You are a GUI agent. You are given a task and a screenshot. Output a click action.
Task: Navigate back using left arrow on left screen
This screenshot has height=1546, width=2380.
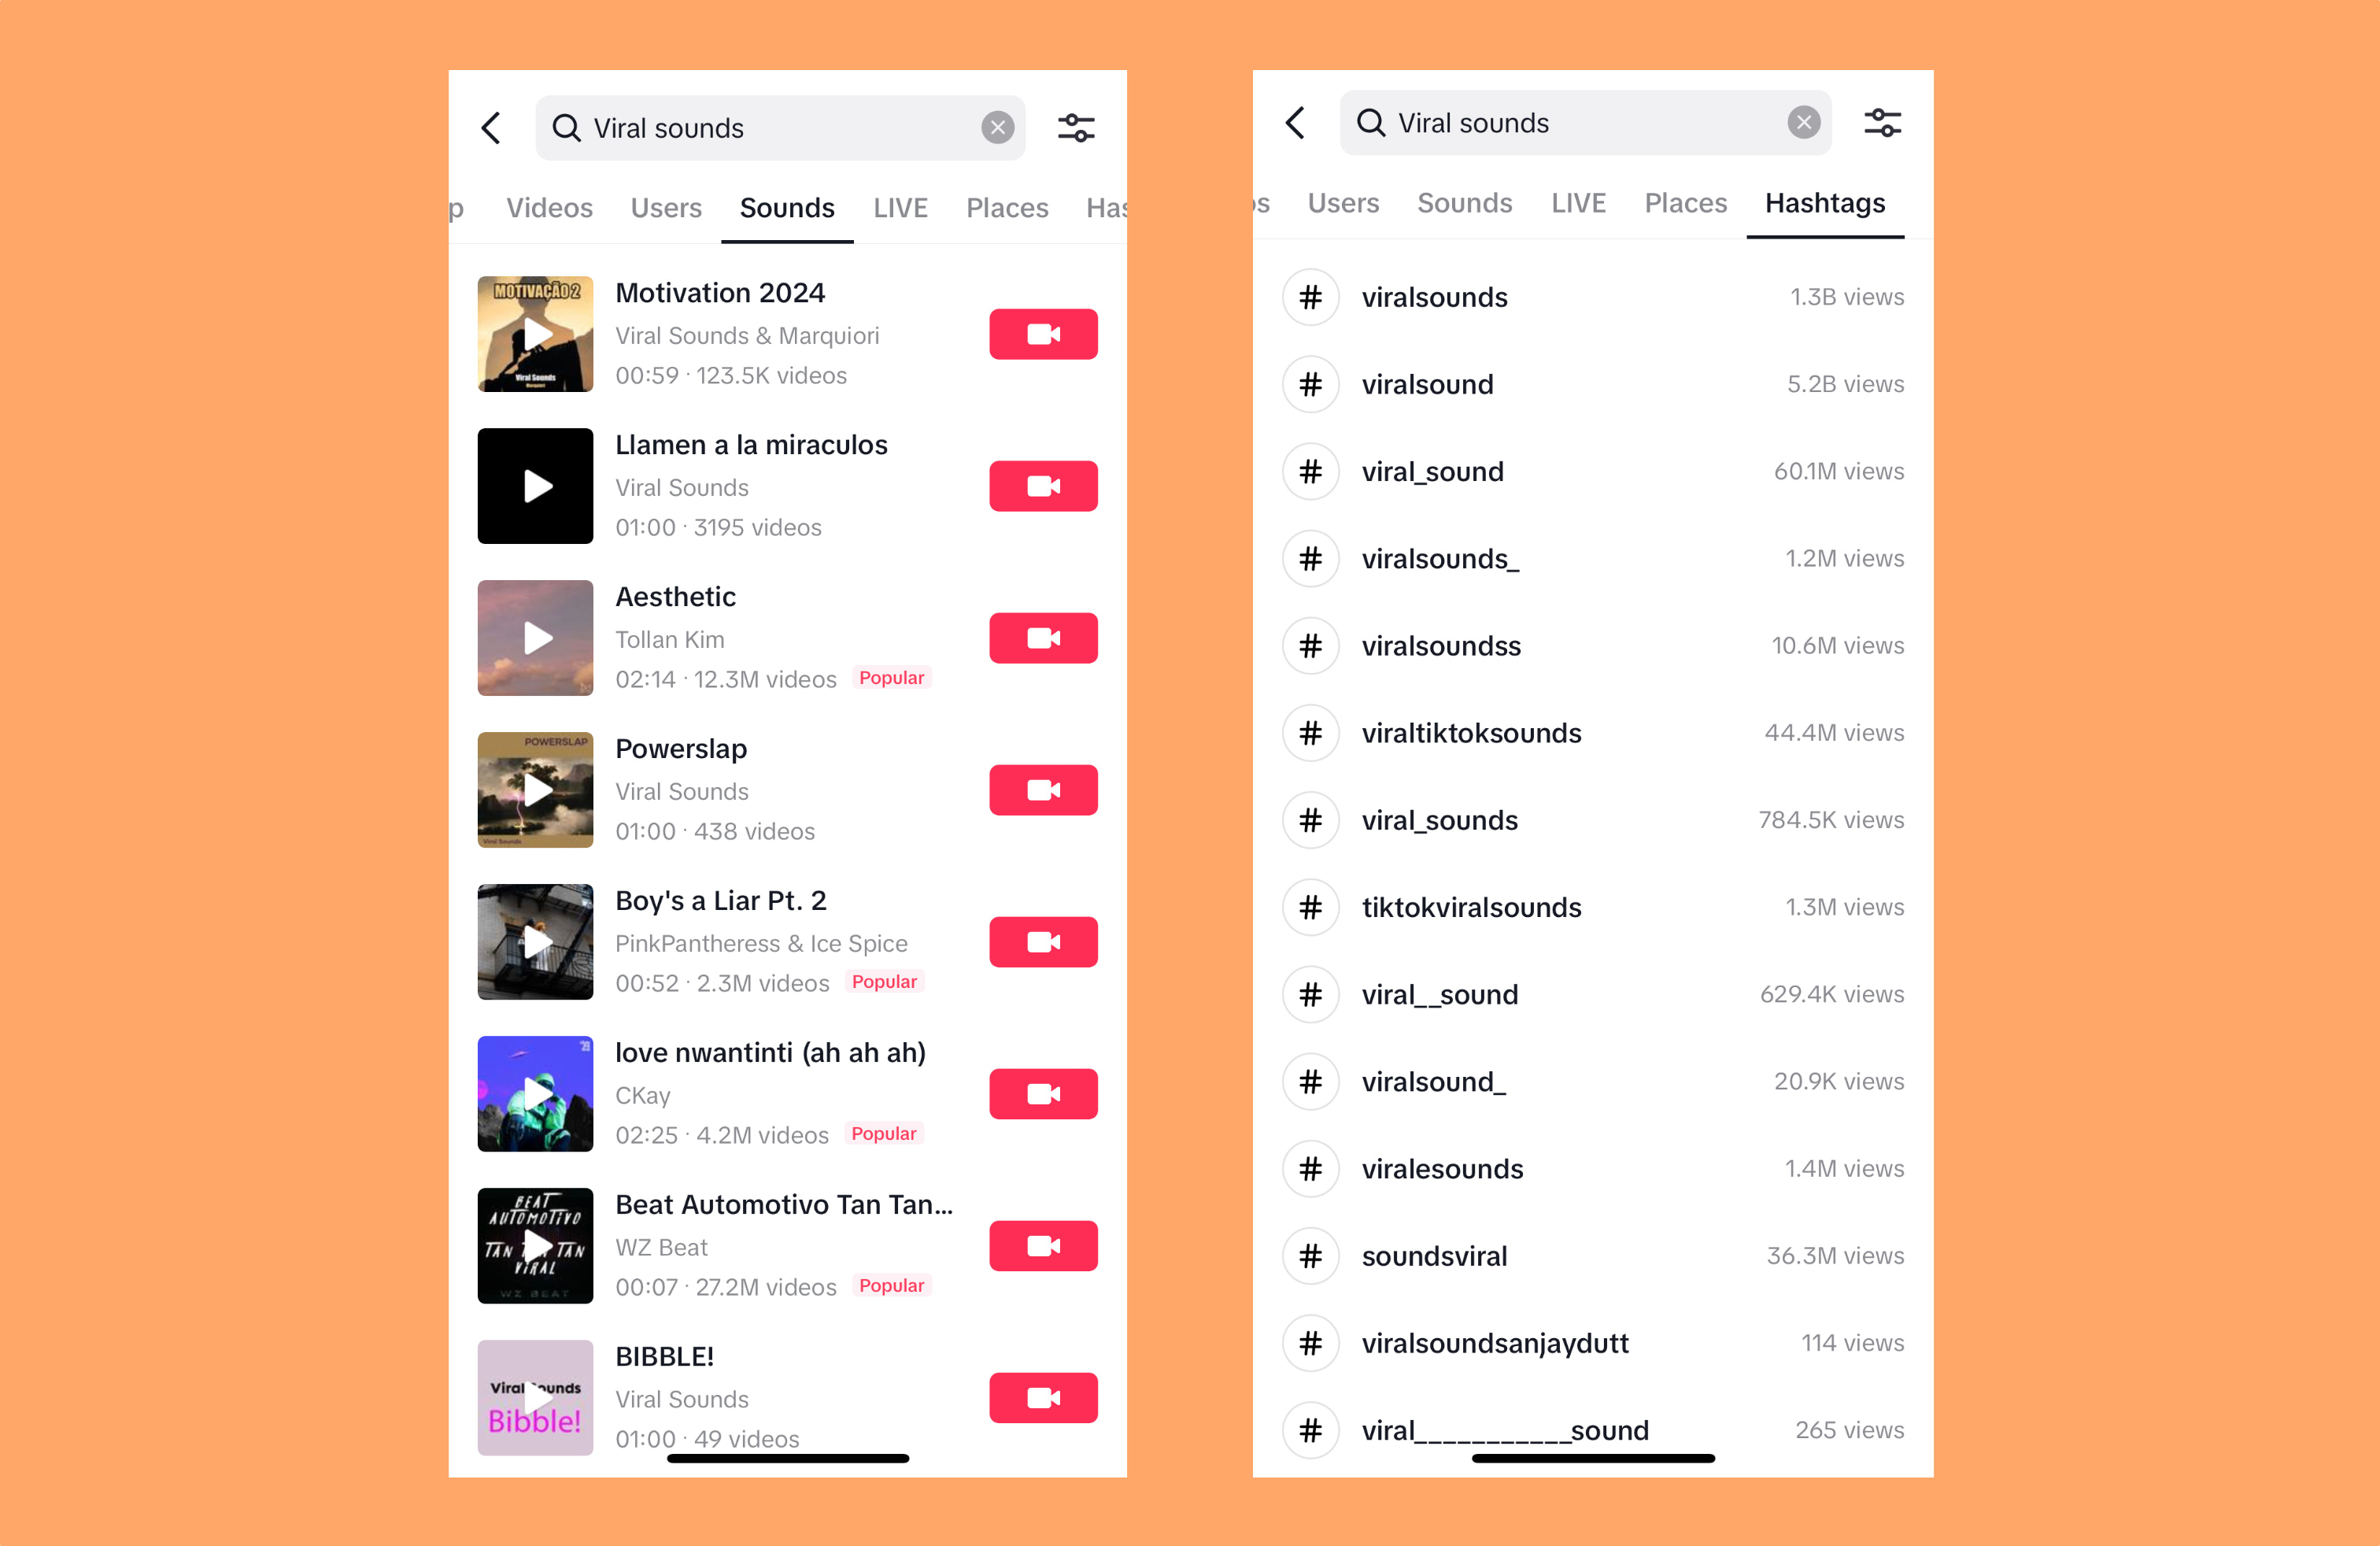[x=491, y=127]
